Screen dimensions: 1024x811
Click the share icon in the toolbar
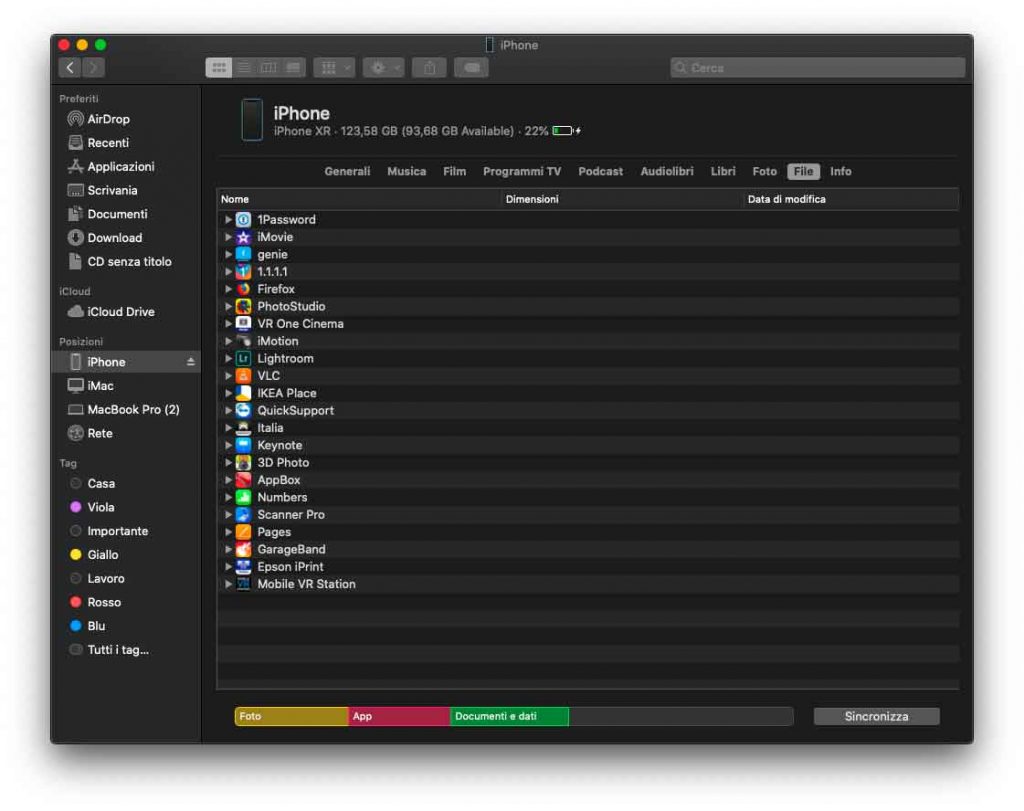(x=429, y=68)
